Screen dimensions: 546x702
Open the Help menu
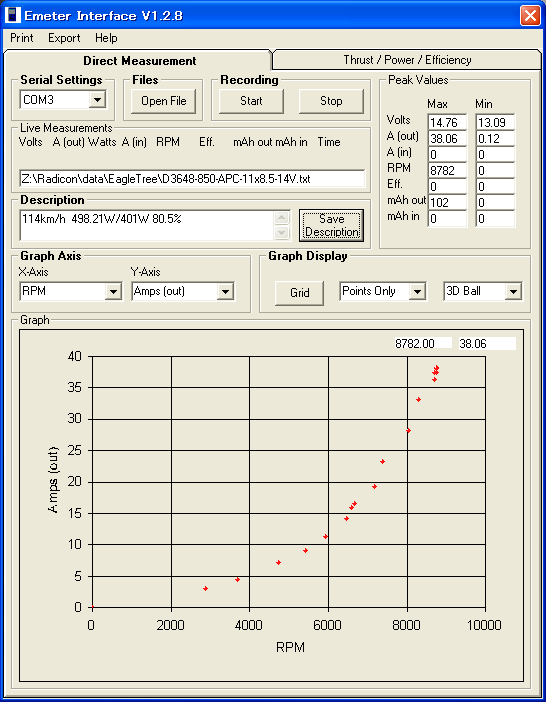pyautogui.click(x=106, y=38)
